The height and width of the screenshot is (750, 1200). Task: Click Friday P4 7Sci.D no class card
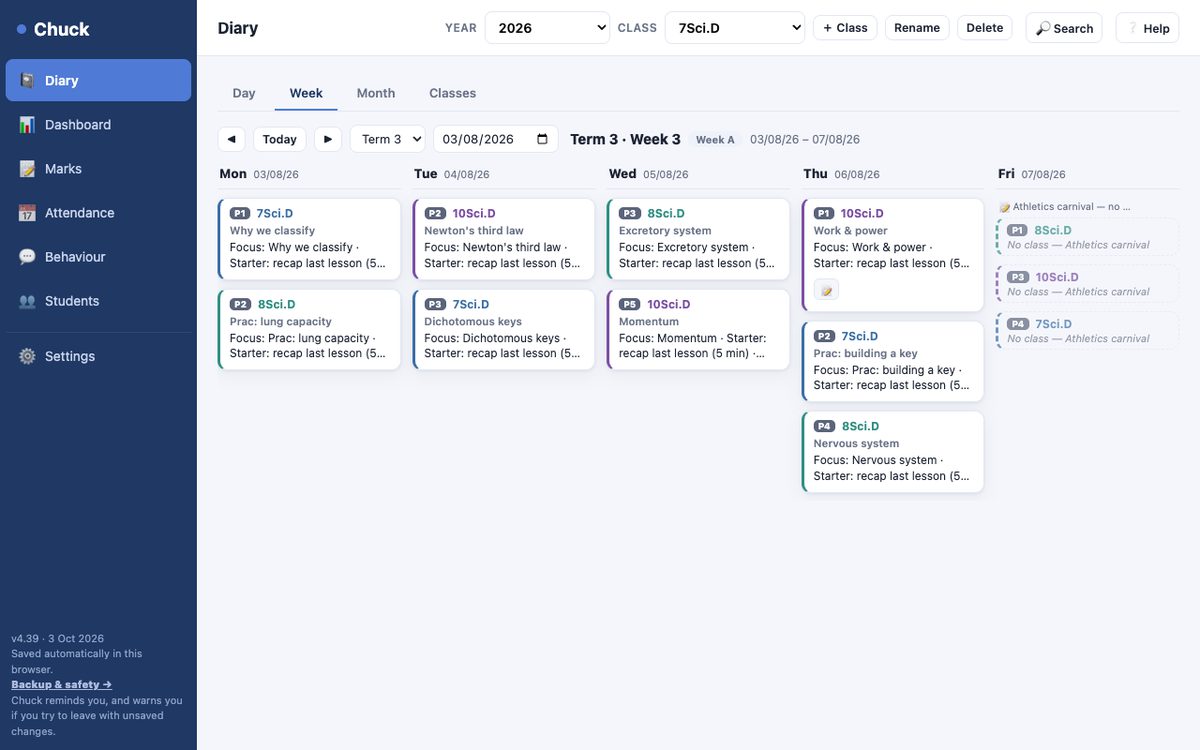(1088, 331)
